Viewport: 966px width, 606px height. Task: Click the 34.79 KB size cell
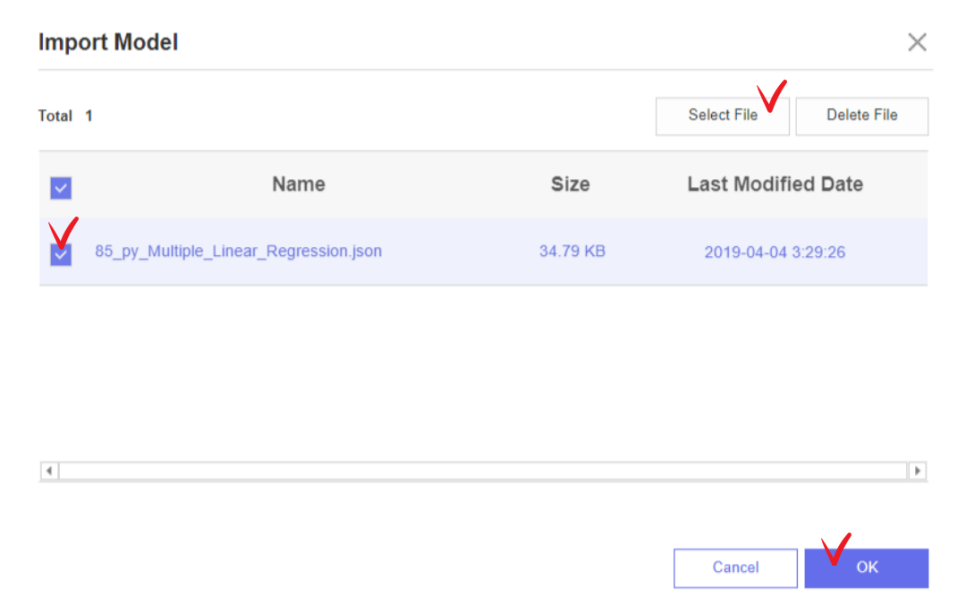[572, 251]
